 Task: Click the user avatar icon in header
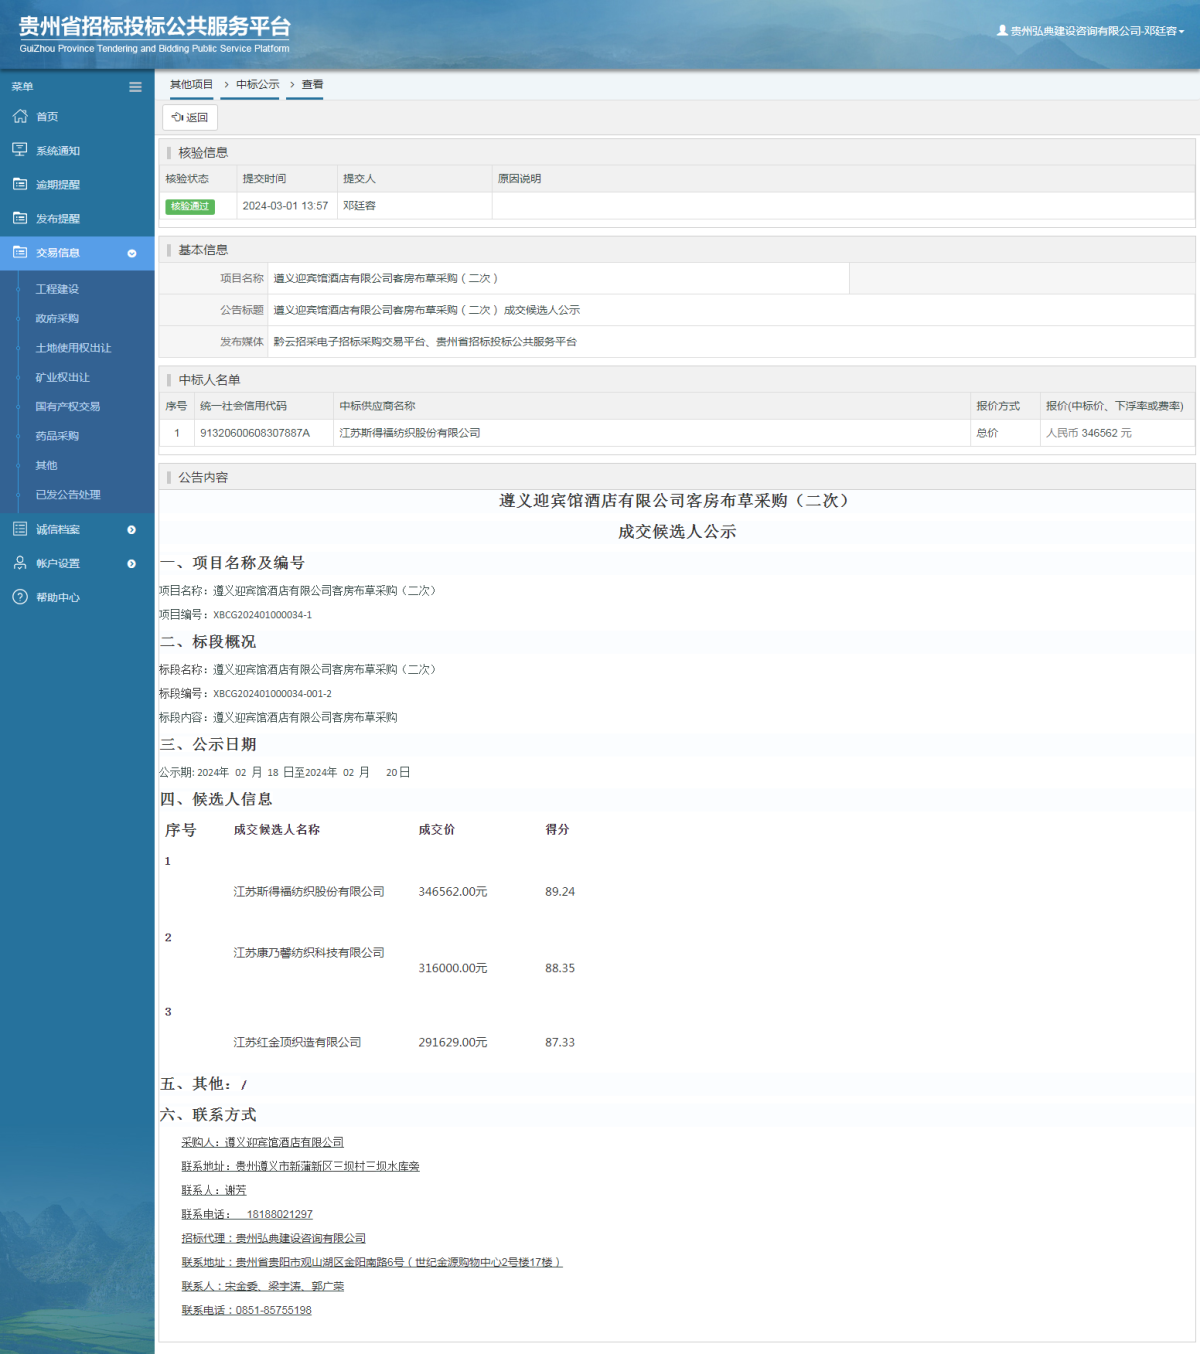point(1002,31)
